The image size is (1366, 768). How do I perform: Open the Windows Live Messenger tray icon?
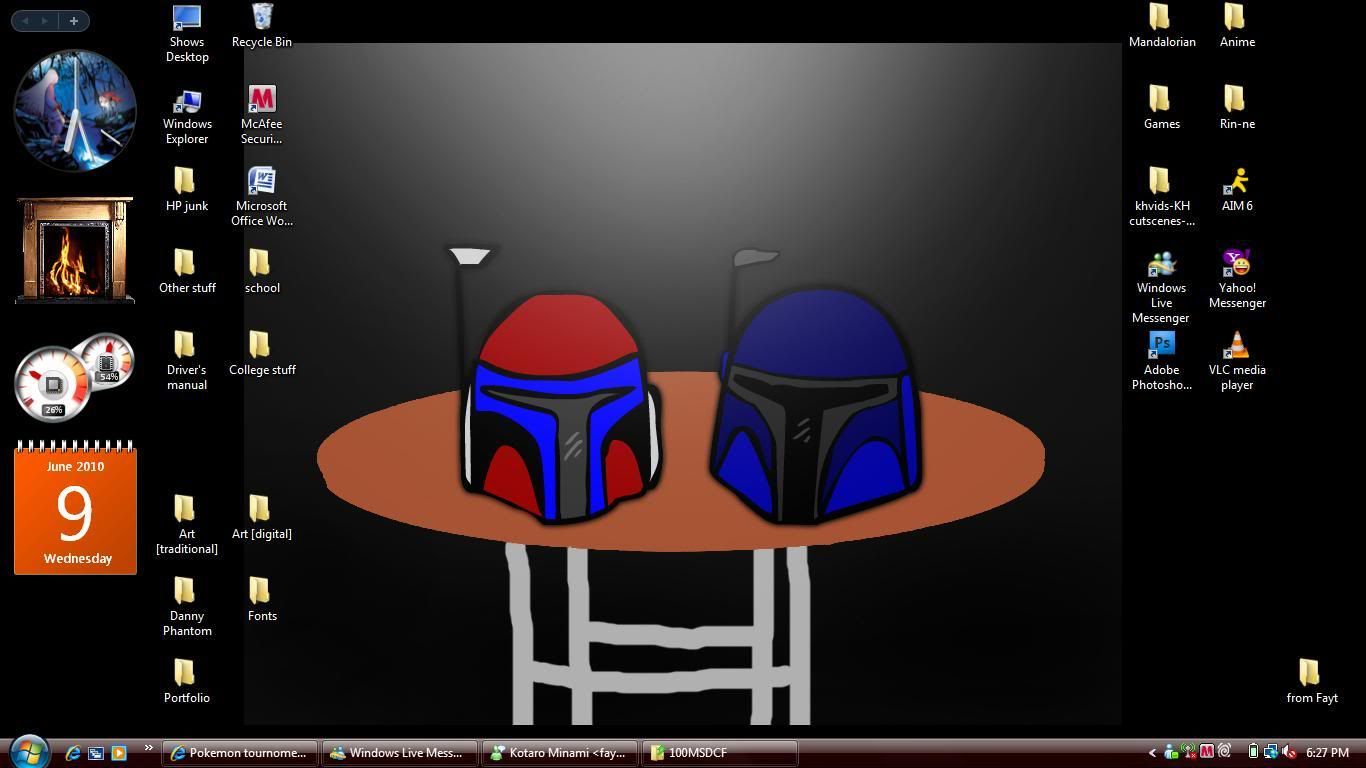click(x=1171, y=752)
